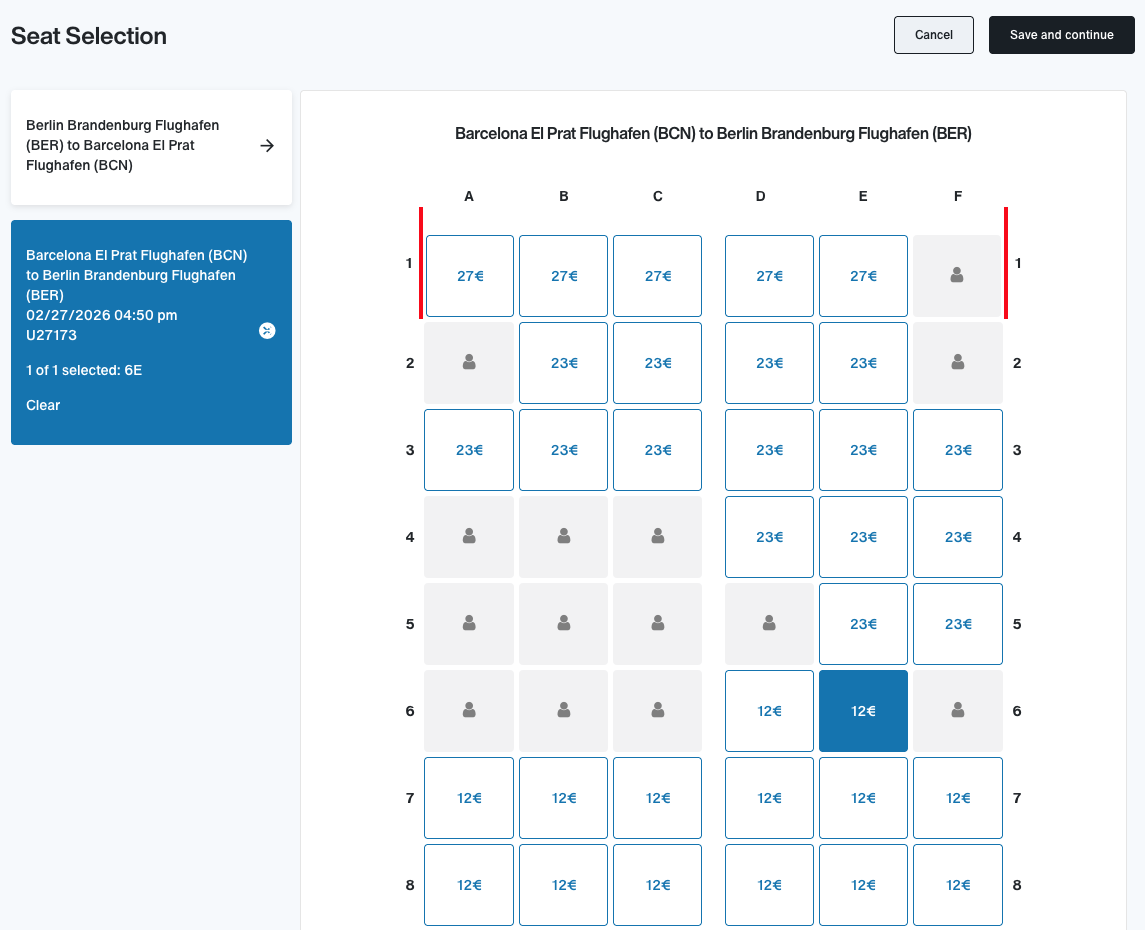Click occupied seat icon 6B

tap(564, 710)
